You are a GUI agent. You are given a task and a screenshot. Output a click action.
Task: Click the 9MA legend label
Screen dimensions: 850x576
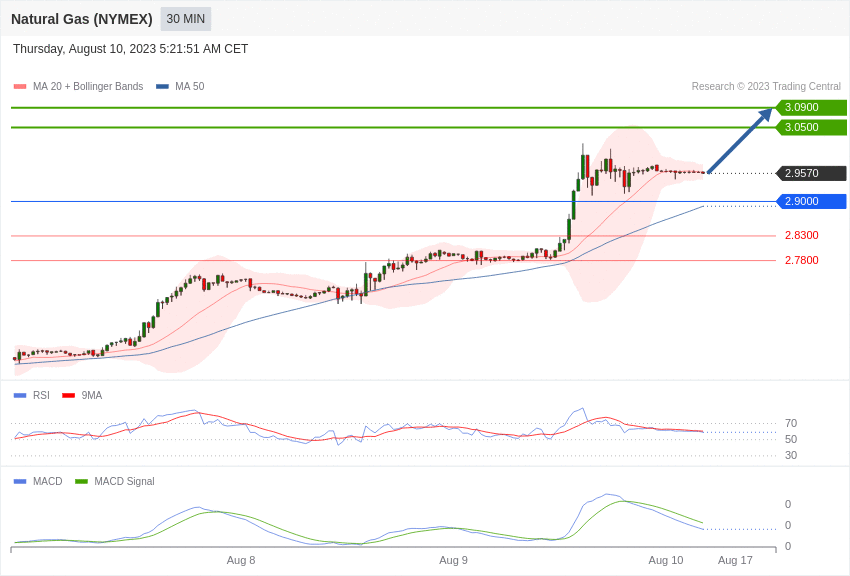tap(92, 396)
